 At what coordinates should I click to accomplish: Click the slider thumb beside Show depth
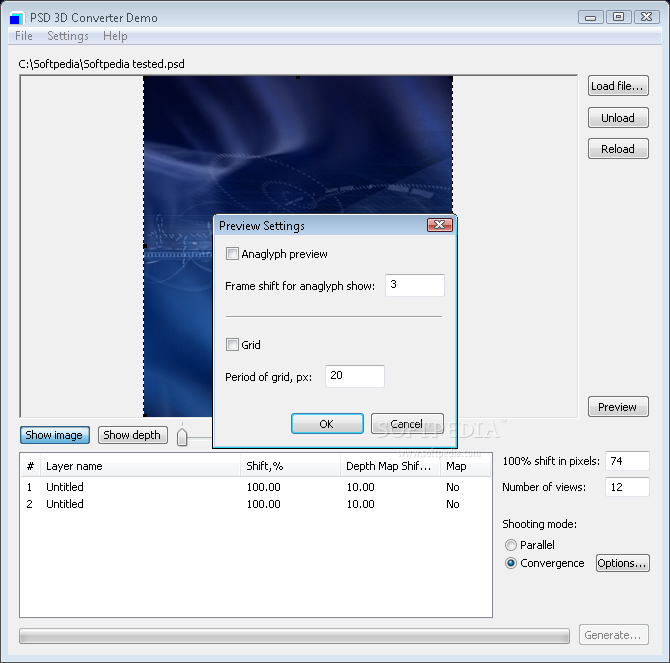click(182, 436)
